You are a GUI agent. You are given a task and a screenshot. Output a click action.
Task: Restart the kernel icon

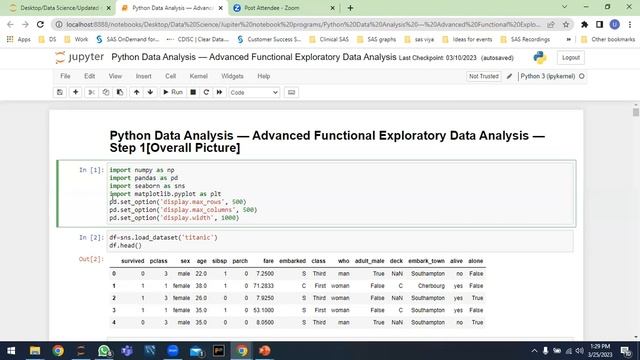click(x=206, y=92)
